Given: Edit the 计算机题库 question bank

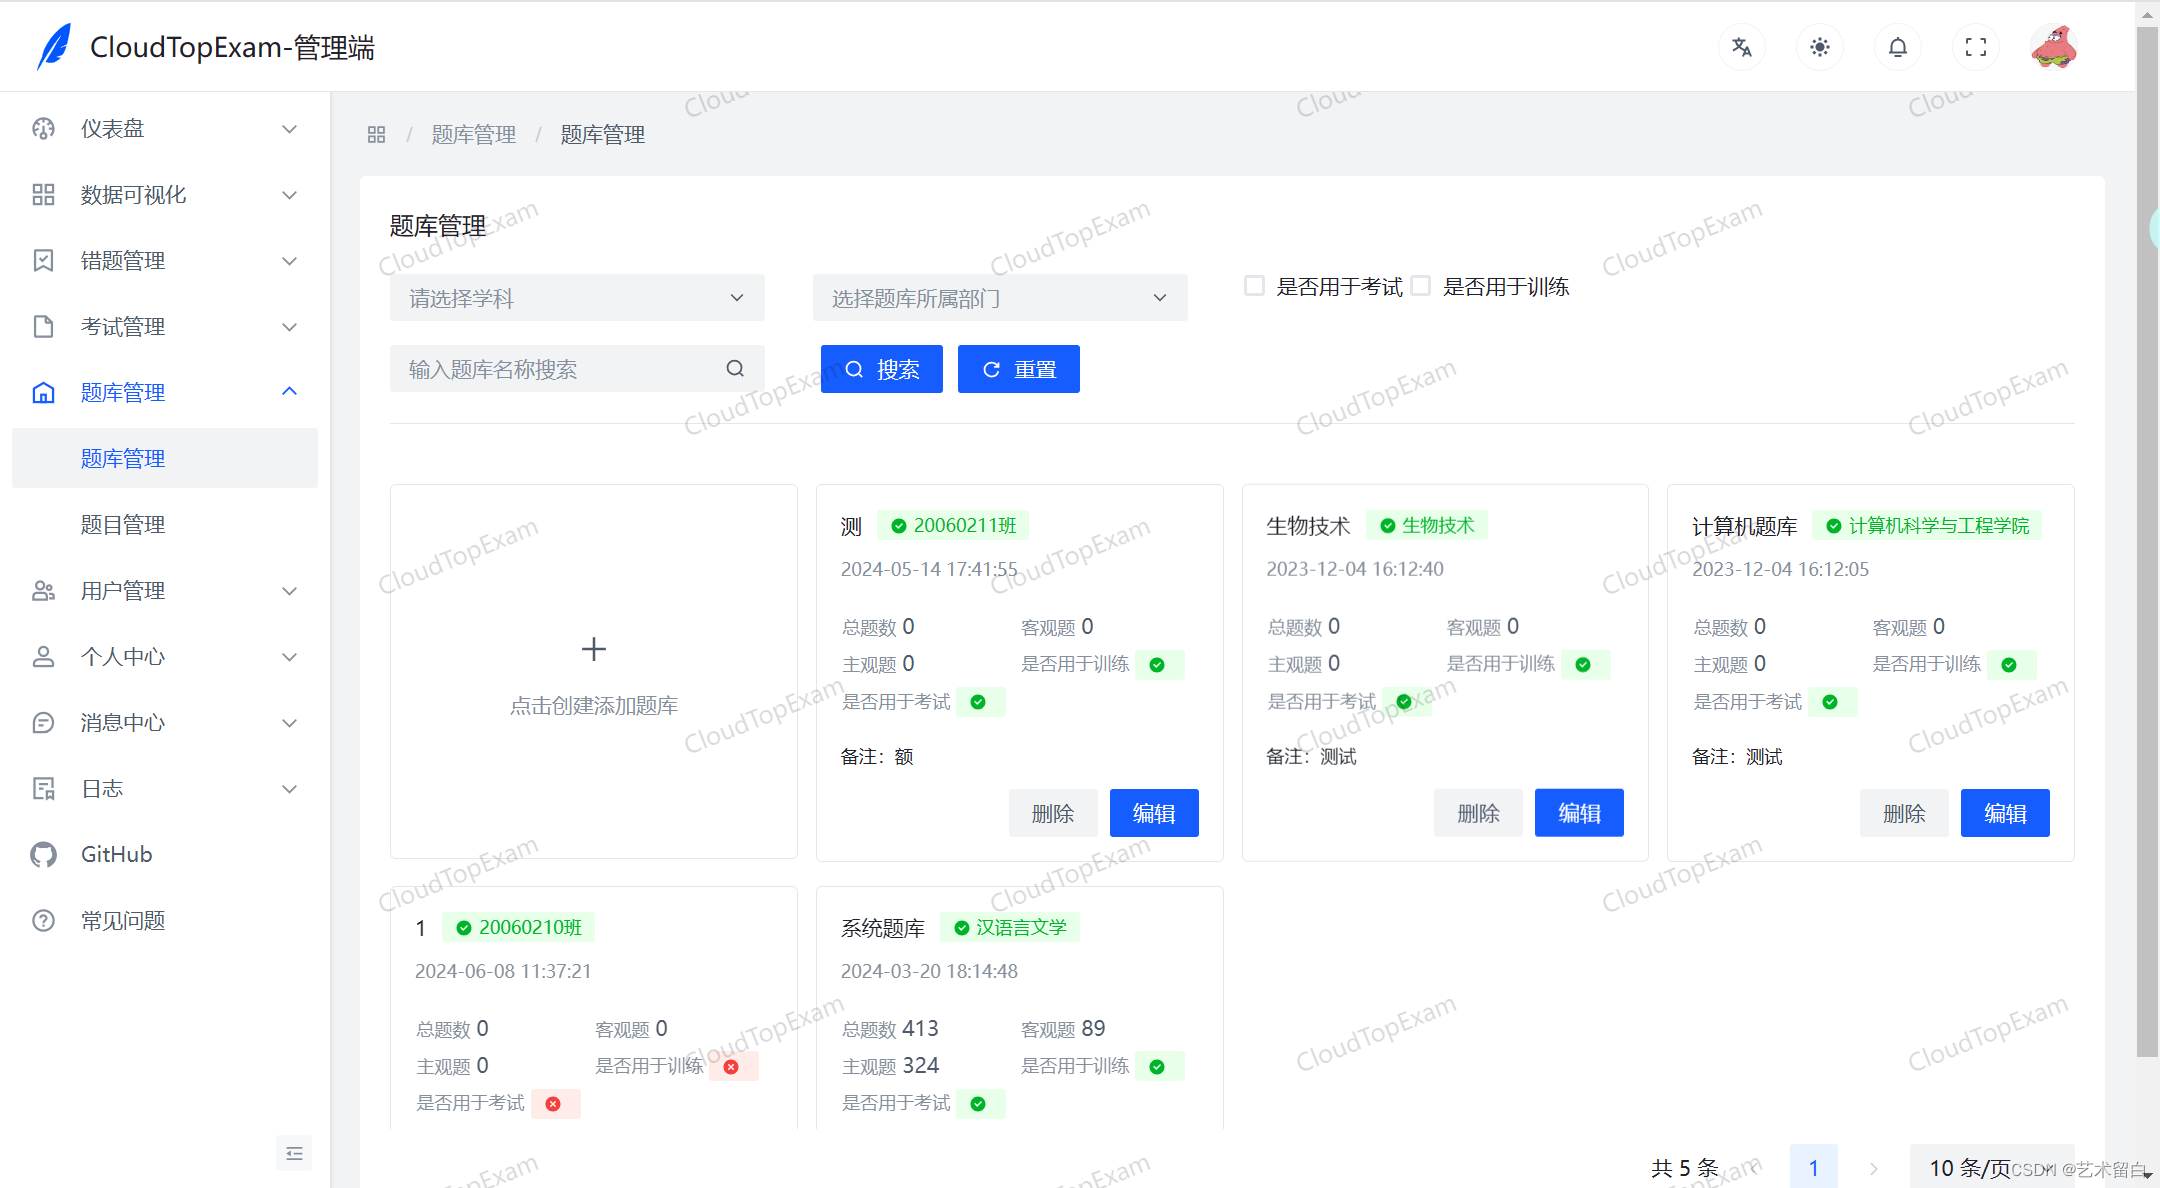Looking at the screenshot, I should pyautogui.click(x=2004, y=812).
